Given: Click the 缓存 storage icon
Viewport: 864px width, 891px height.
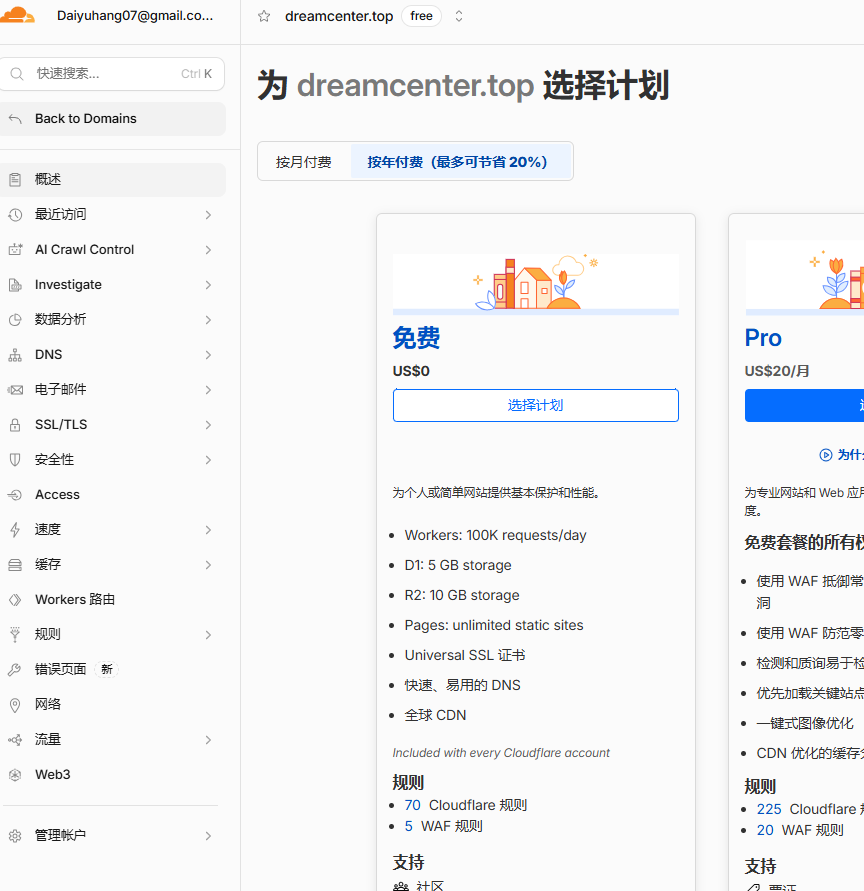Looking at the screenshot, I should (x=15, y=565).
